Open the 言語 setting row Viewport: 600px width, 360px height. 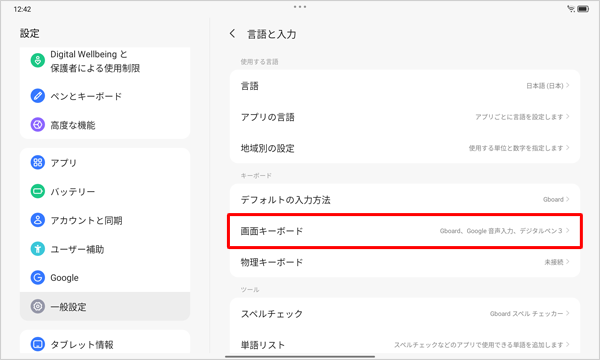[405, 86]
